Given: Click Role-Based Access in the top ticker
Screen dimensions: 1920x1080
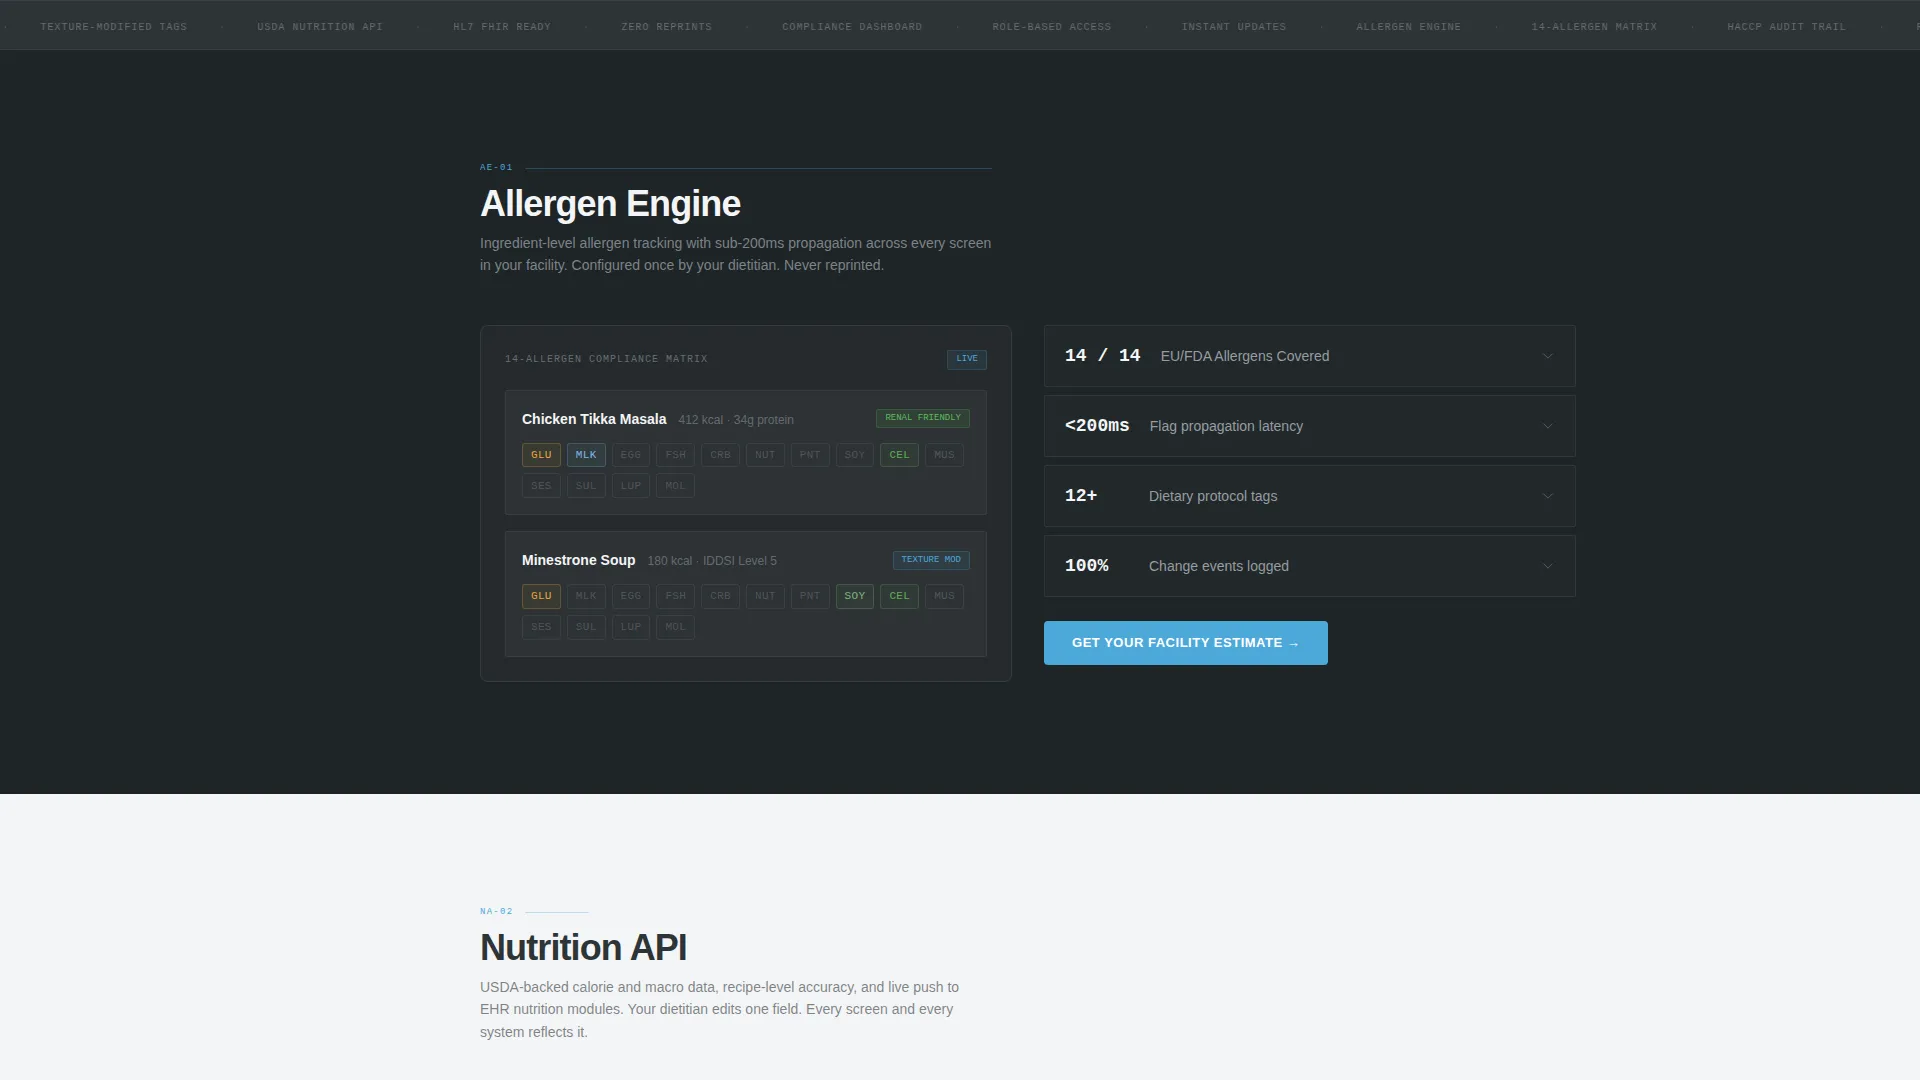Looking at the screenshot, I should pyautogui.click(x=1052, y=27).
